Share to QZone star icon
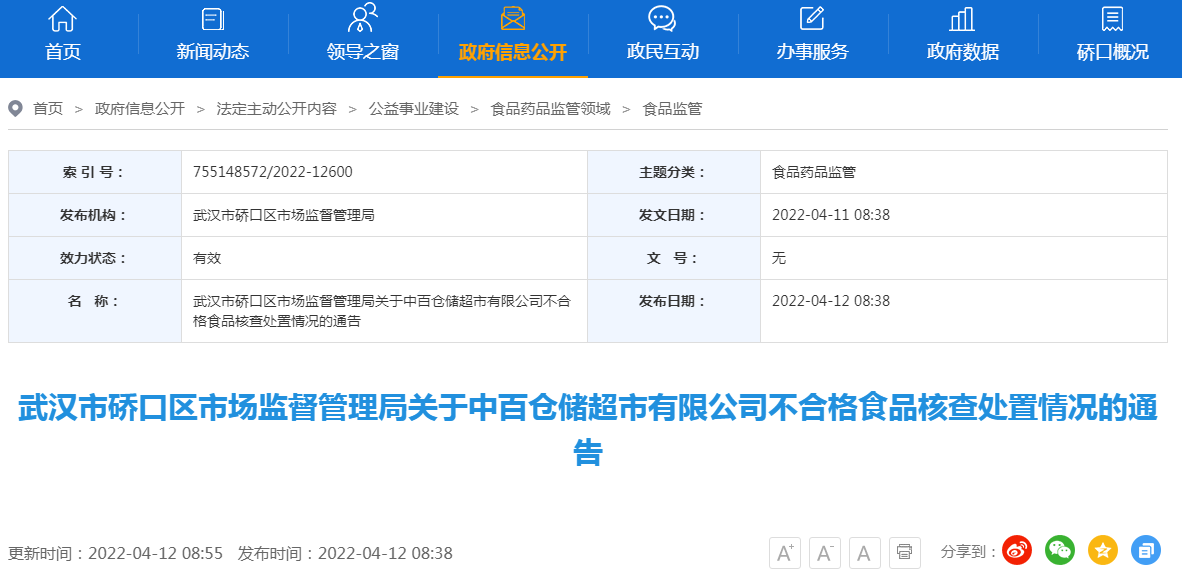Screen dimensions: 1182x582 coord(1103,551)
